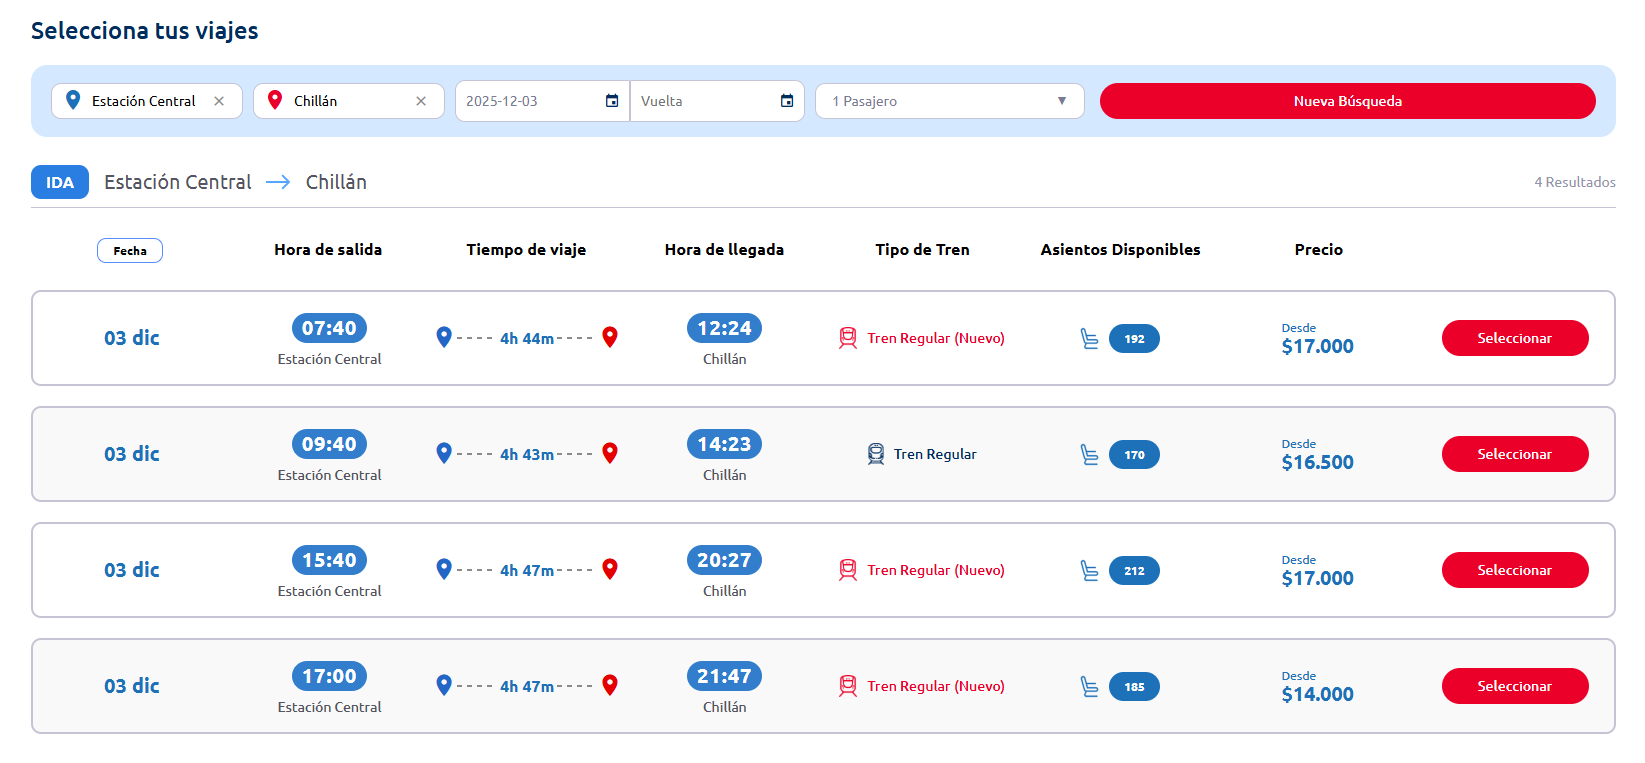Click the 2025-12-03 departure date field
This screenshot has width=1645, height=763.
(x=530, y=101)
